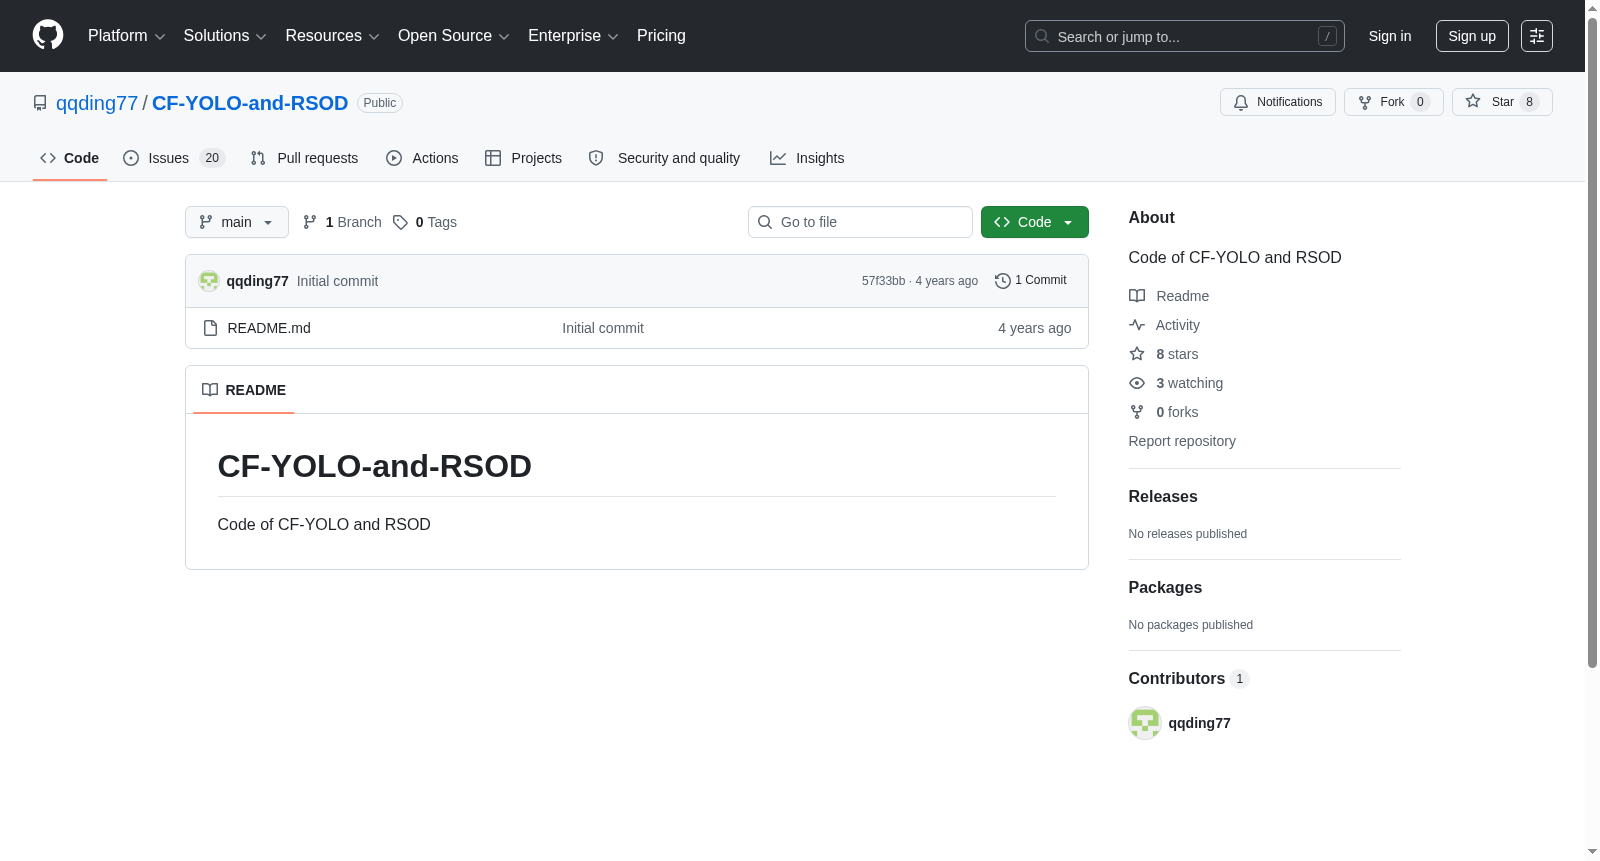Click the branch icon beside 1 Branch
Viewport: 1600px width, 861px height.
(x=310, y=222)
